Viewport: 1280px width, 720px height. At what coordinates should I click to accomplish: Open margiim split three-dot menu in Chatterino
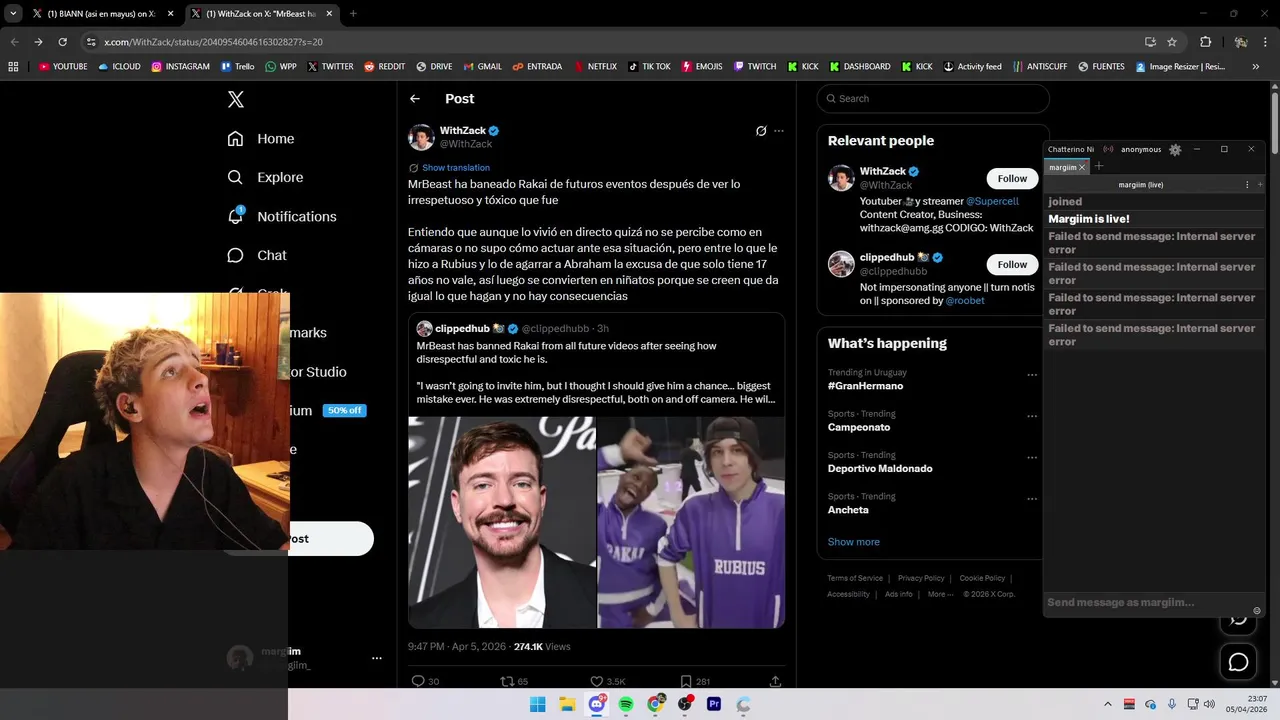click(x=1247, y=185)
